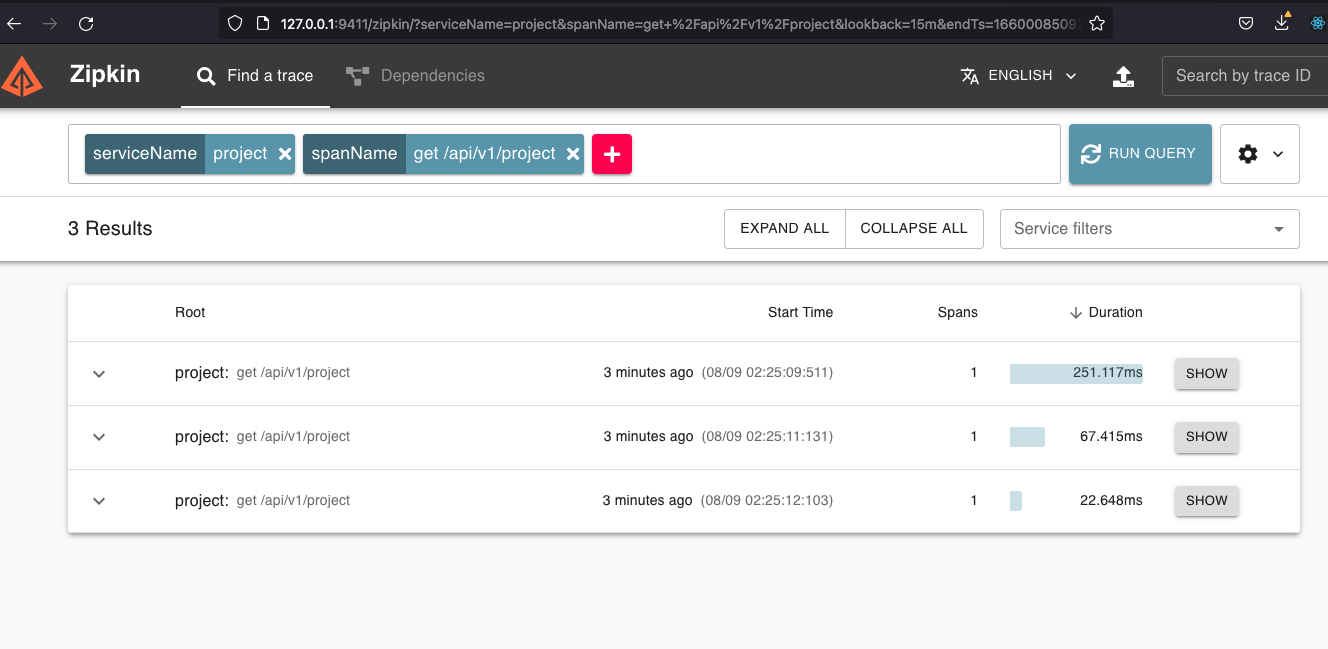
Task: Open browser downloads arrow icon
Action: tap(1283, 22)
